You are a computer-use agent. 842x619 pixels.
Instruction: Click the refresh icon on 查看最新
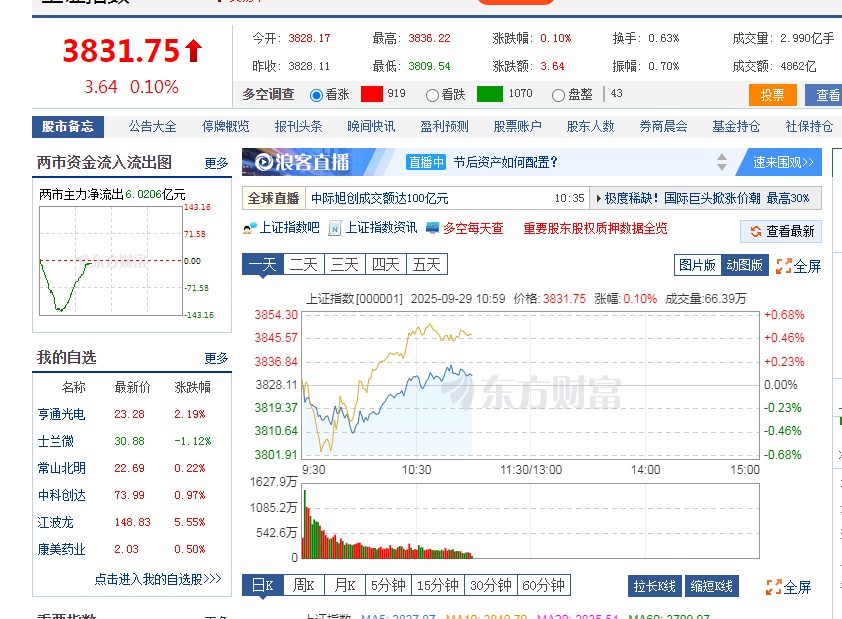click(x=756, y=230)
